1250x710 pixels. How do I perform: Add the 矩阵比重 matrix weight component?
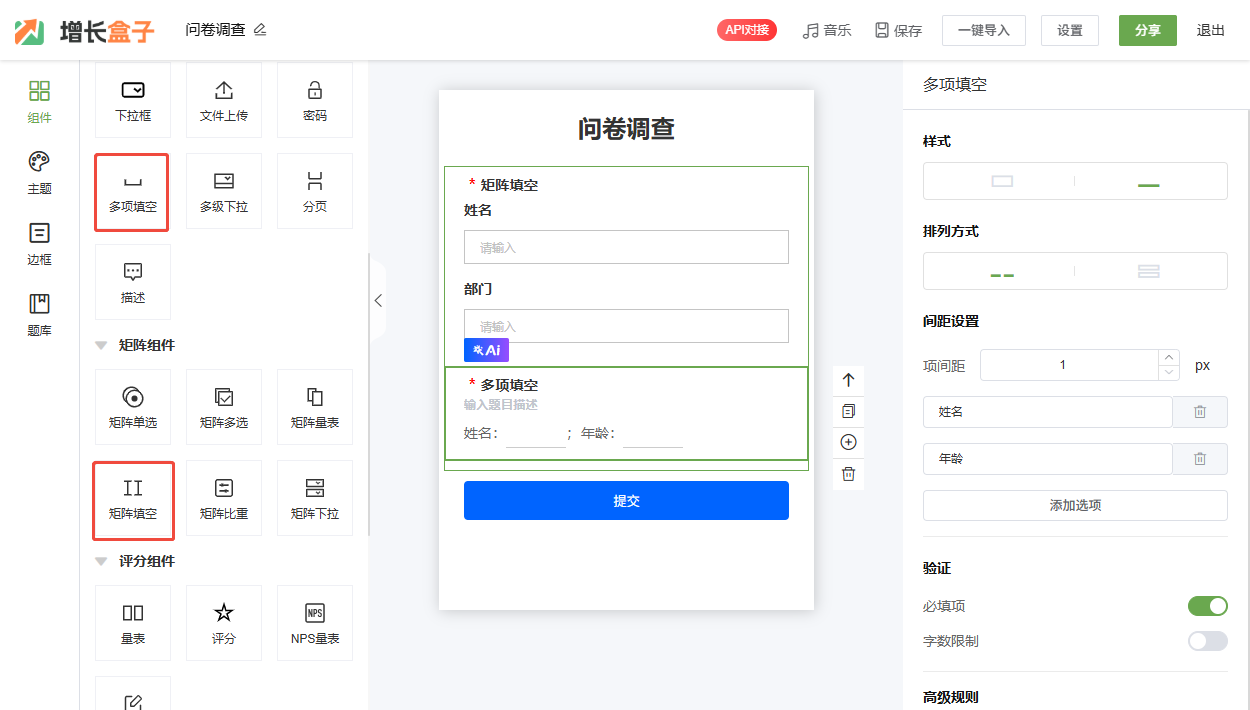[x=224, y=499]
